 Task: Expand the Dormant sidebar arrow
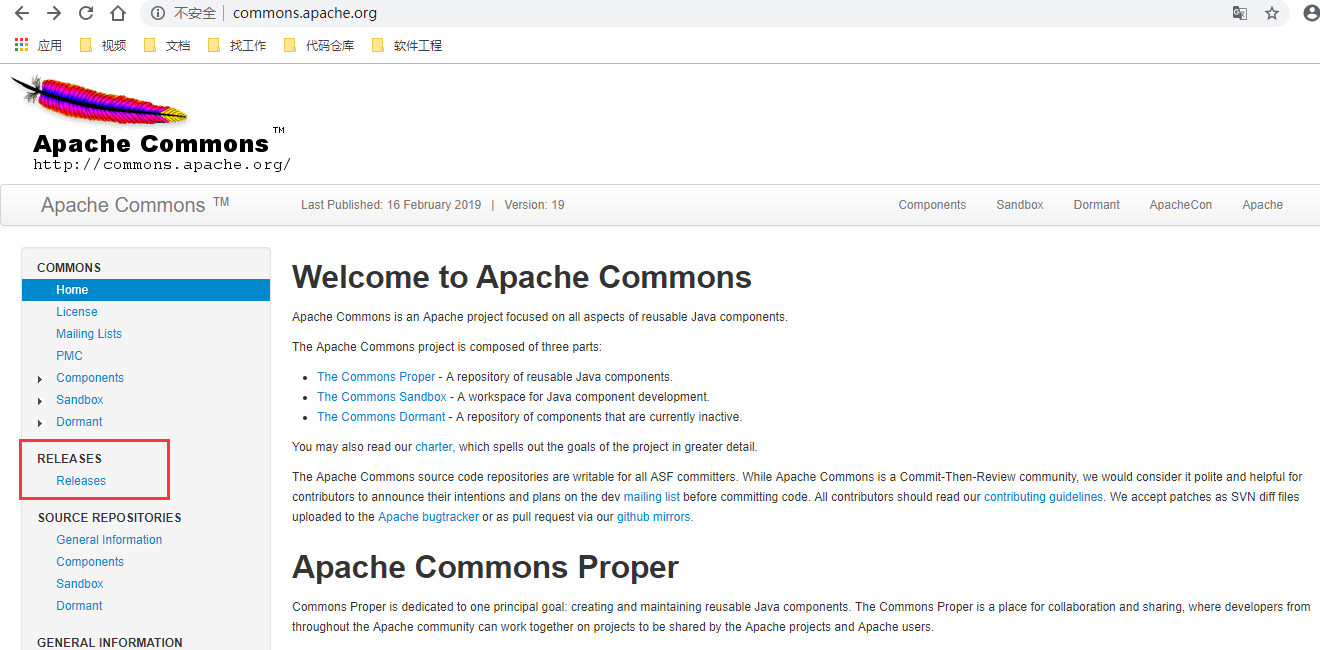(40, 423)
